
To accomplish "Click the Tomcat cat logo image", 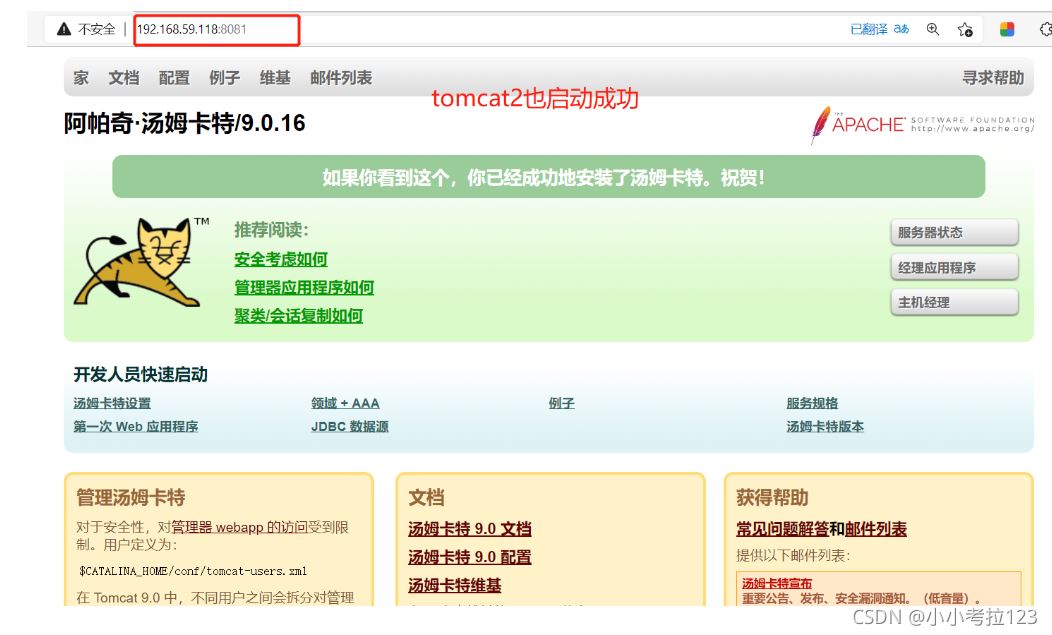I will click(141, 262).
